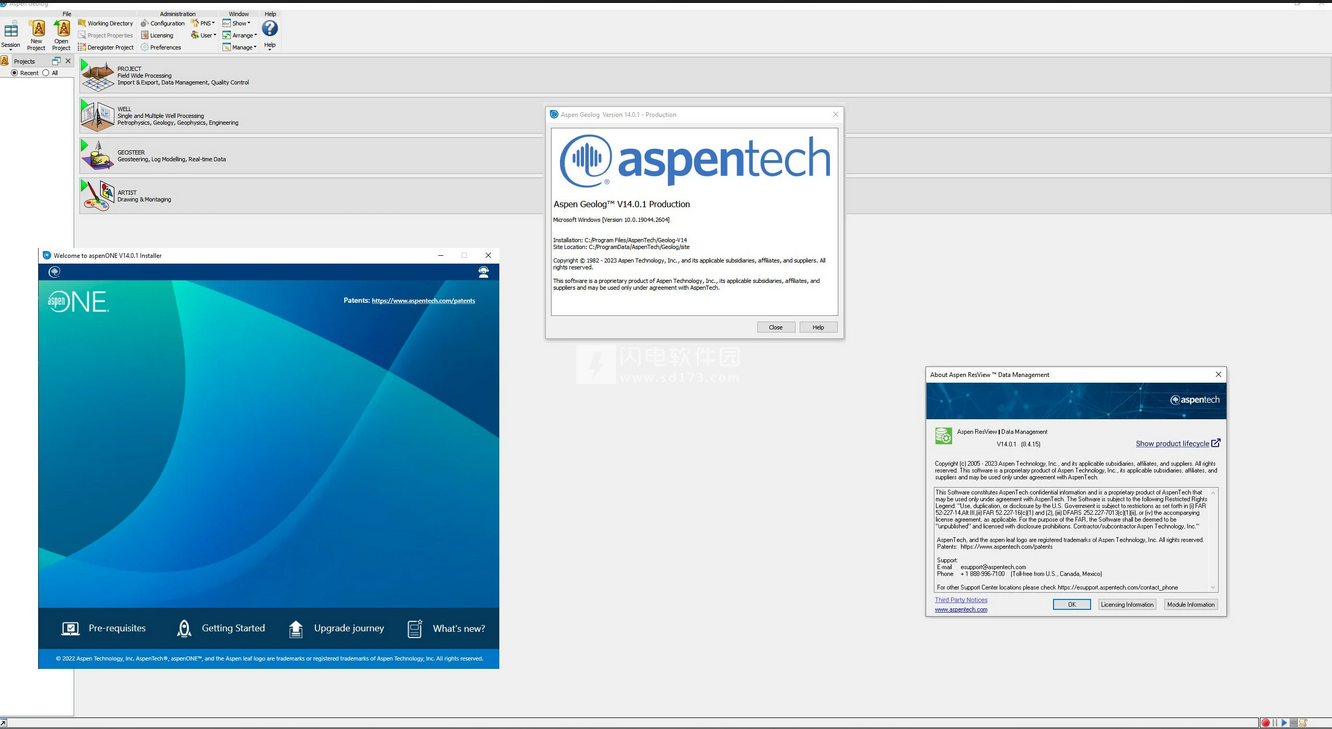
Task: Open Licensing under Administration
Action: pos(156,35)
